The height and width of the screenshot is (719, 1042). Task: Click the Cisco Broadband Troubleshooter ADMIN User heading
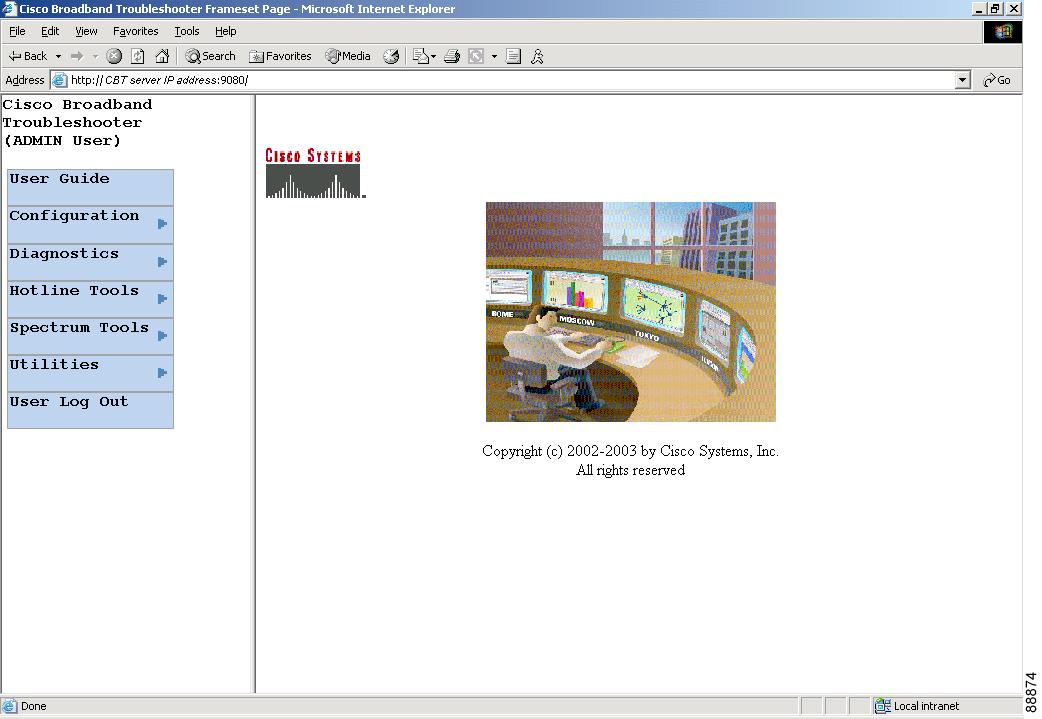point(77,123)
